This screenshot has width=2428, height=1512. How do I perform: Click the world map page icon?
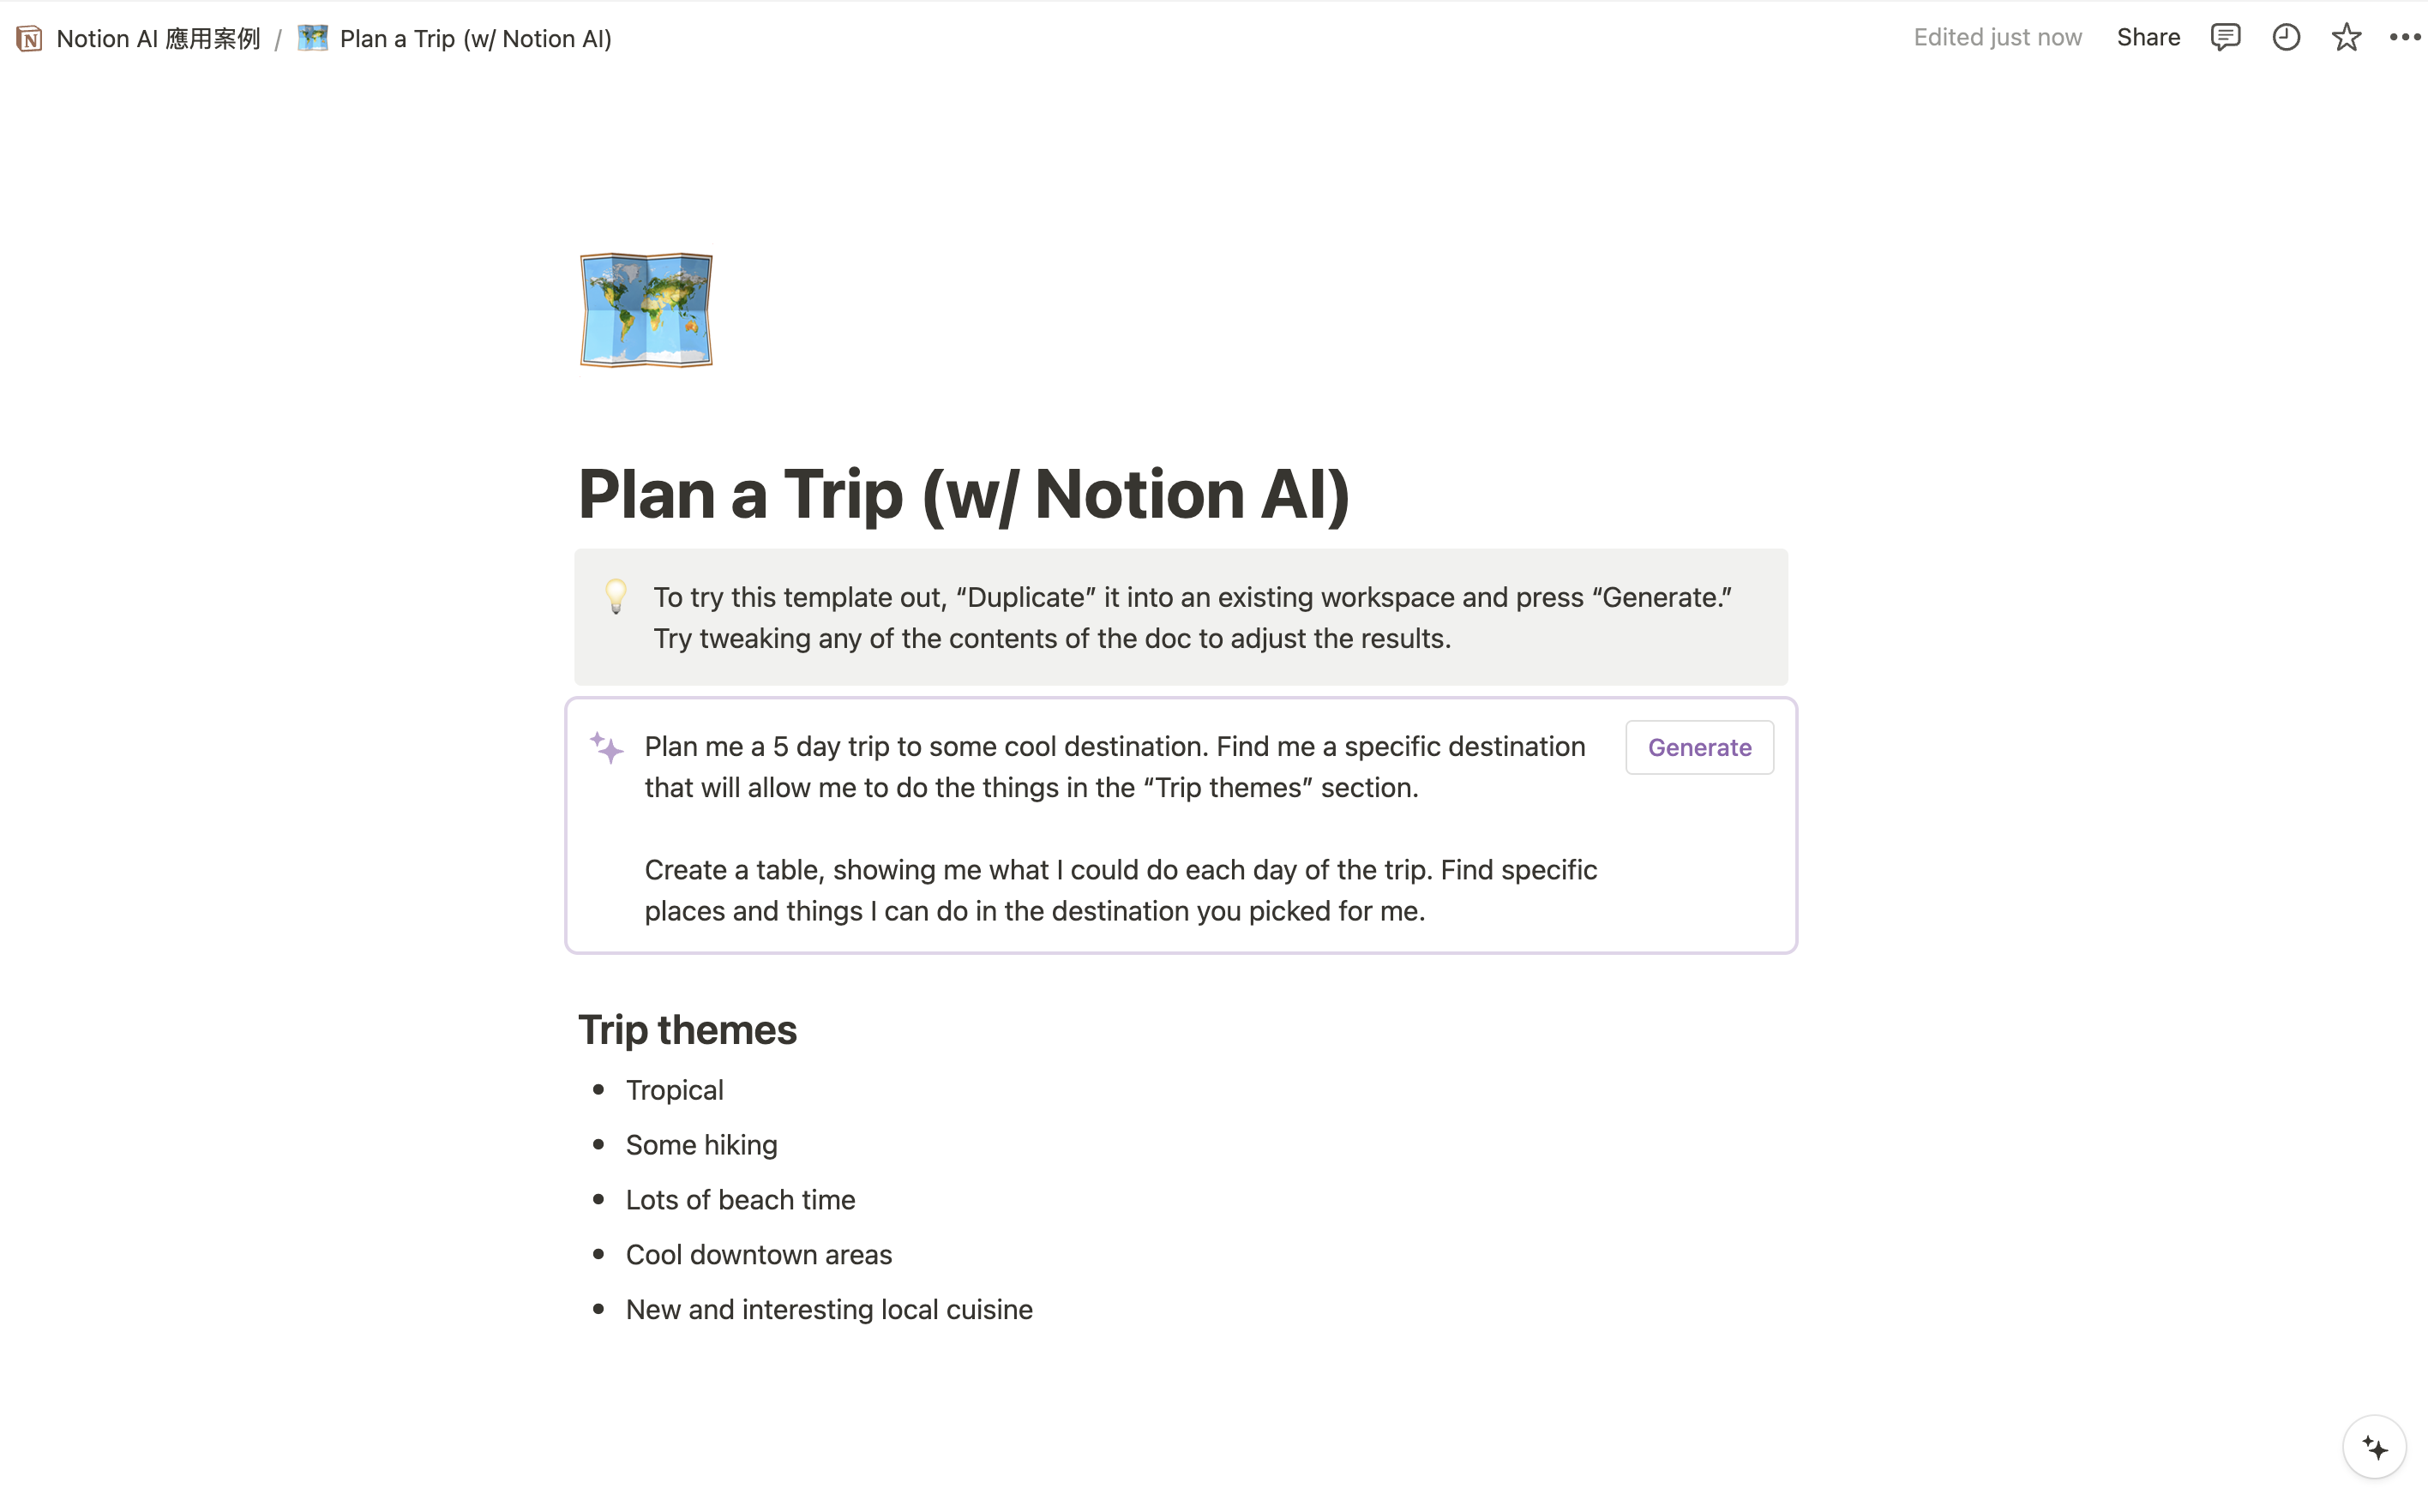pyautogui.click(x=646, y=310)
